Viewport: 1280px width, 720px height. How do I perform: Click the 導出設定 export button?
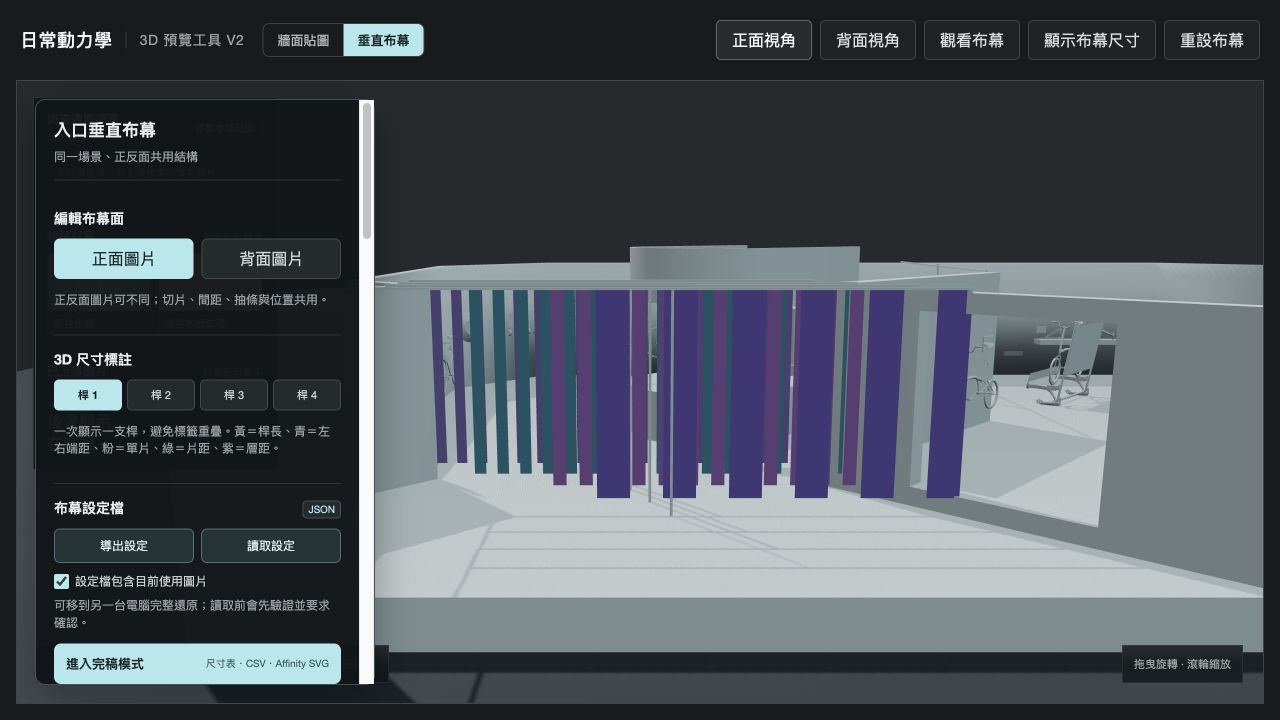pos(124,546)
